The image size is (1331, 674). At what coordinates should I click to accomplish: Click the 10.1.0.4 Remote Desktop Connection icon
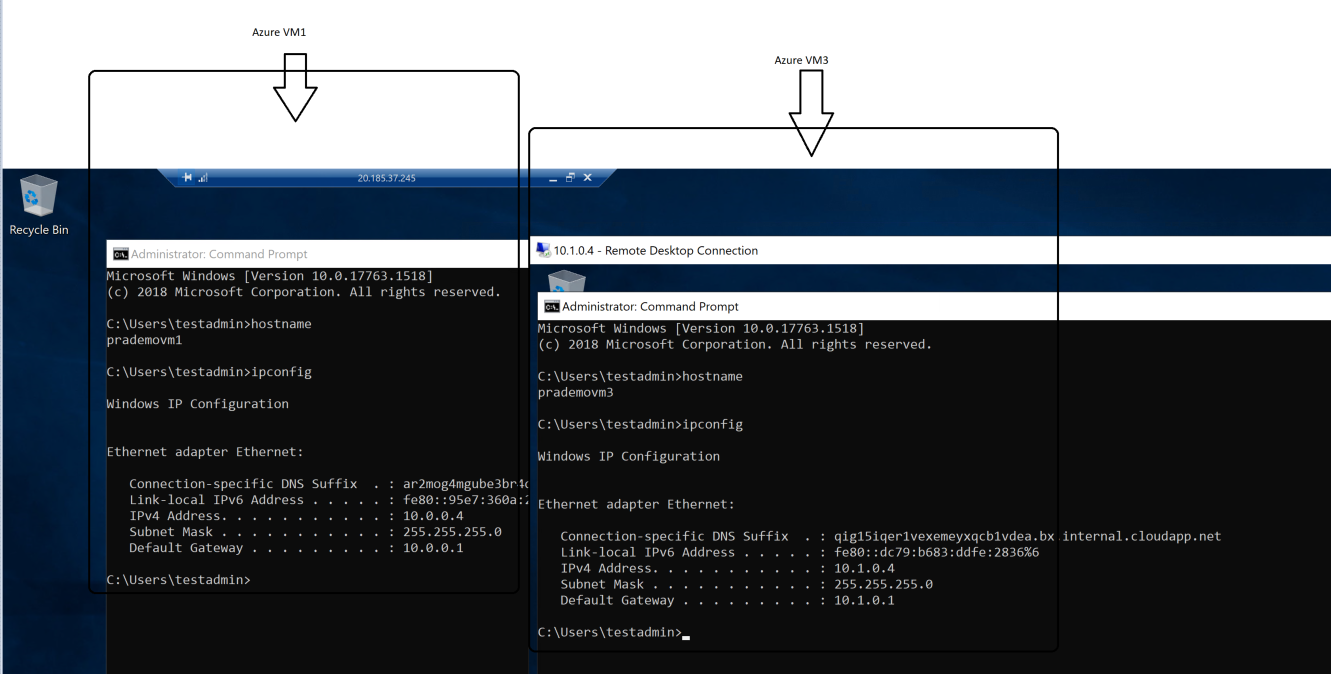pos(543,250)
